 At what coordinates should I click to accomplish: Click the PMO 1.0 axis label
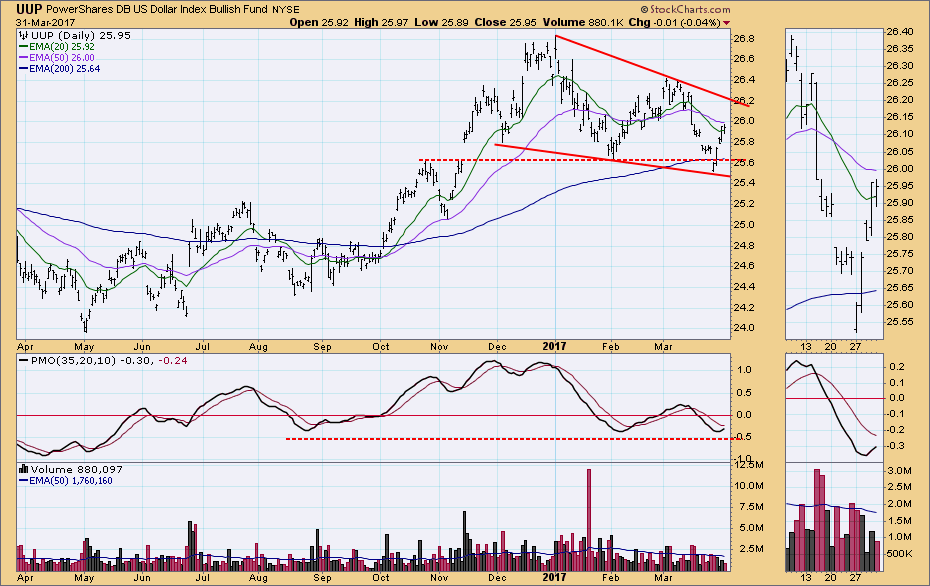744,370
